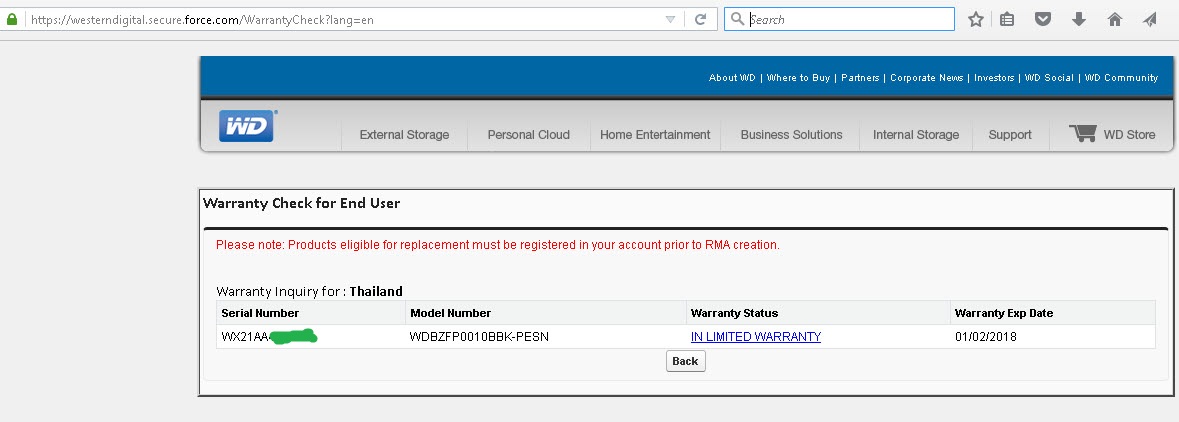Click the Pocket save icon
The height and width of the screenshot is (422, 1179).
click(x=1042, y=19)
